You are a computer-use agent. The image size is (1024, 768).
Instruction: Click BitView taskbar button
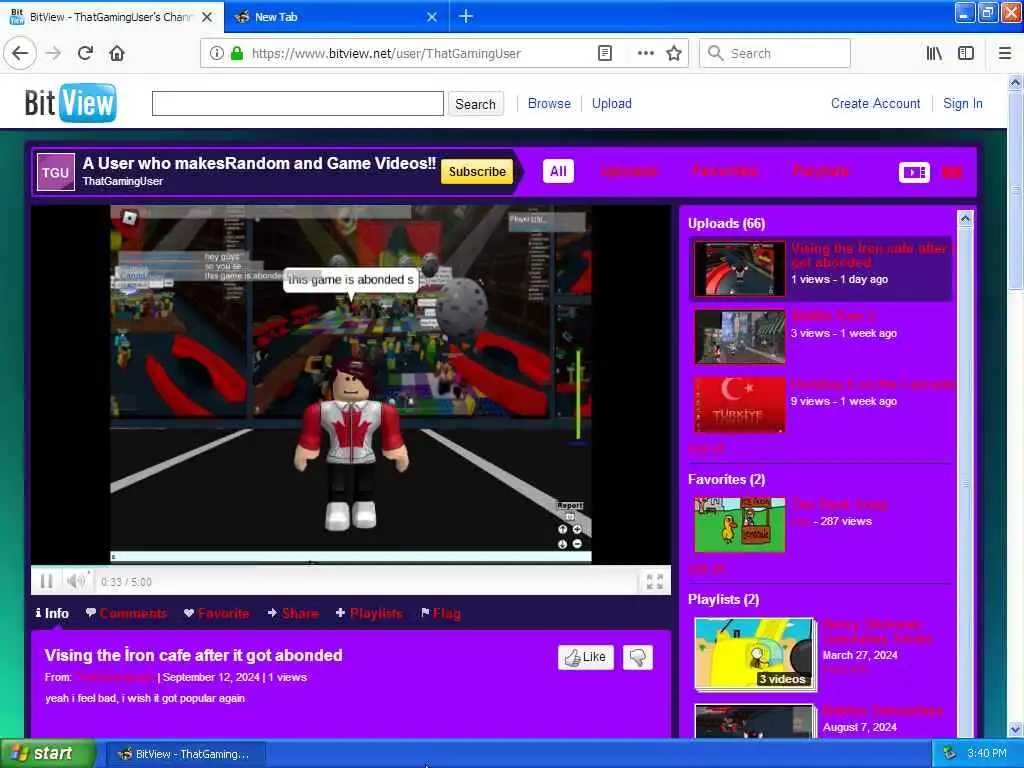click(x=185, y=754)
